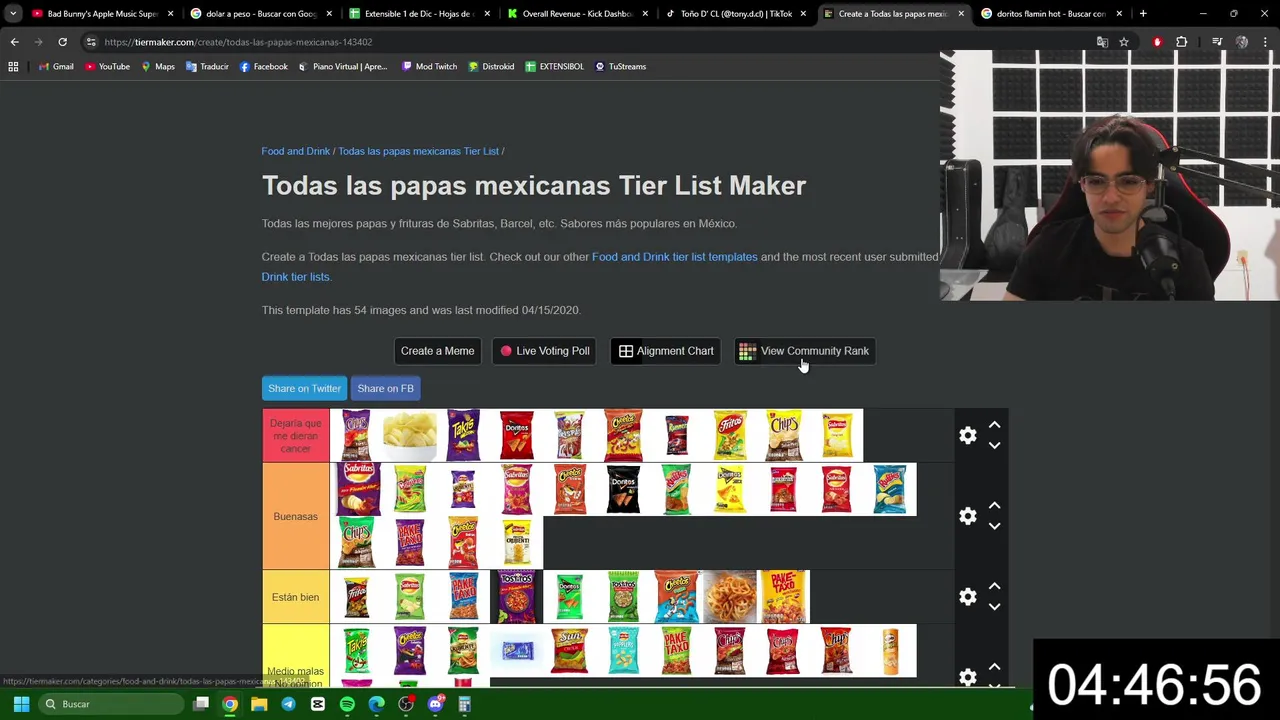Open the Chrome tab search dropdown
The height and width of the screenshot is (720, 1280).
click(x=13, y=14)
